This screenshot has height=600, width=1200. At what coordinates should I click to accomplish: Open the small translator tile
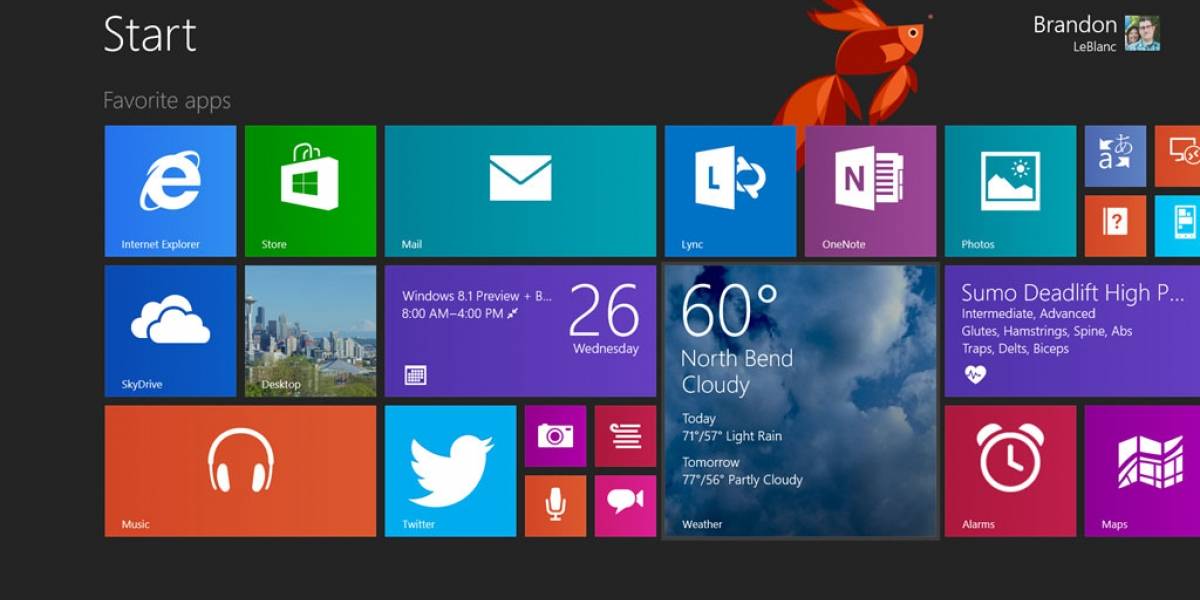pos(1115,156)
